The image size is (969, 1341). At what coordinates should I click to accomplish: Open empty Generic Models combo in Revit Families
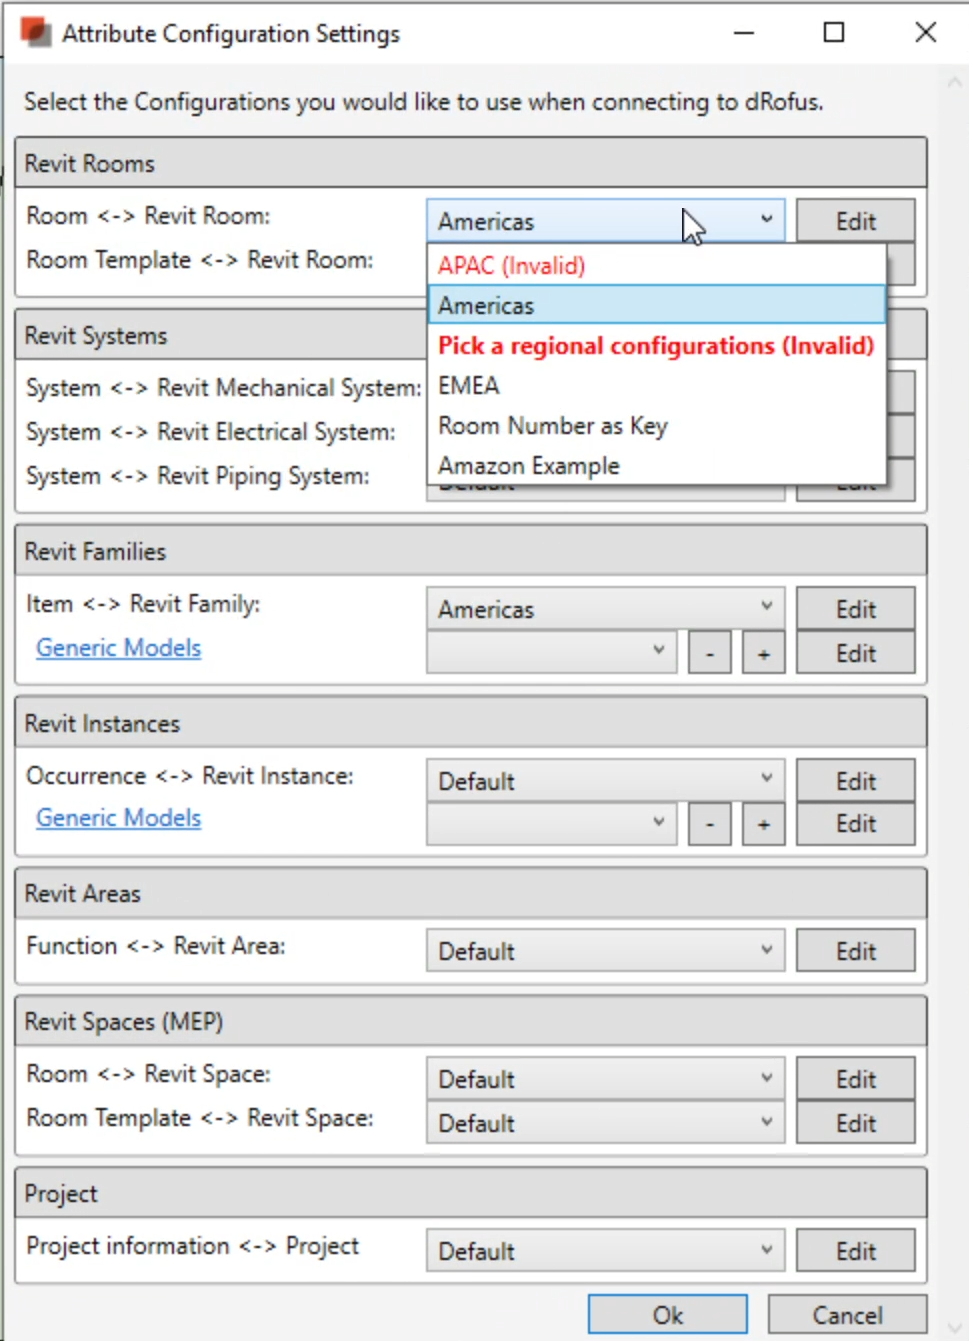[551, 652]
